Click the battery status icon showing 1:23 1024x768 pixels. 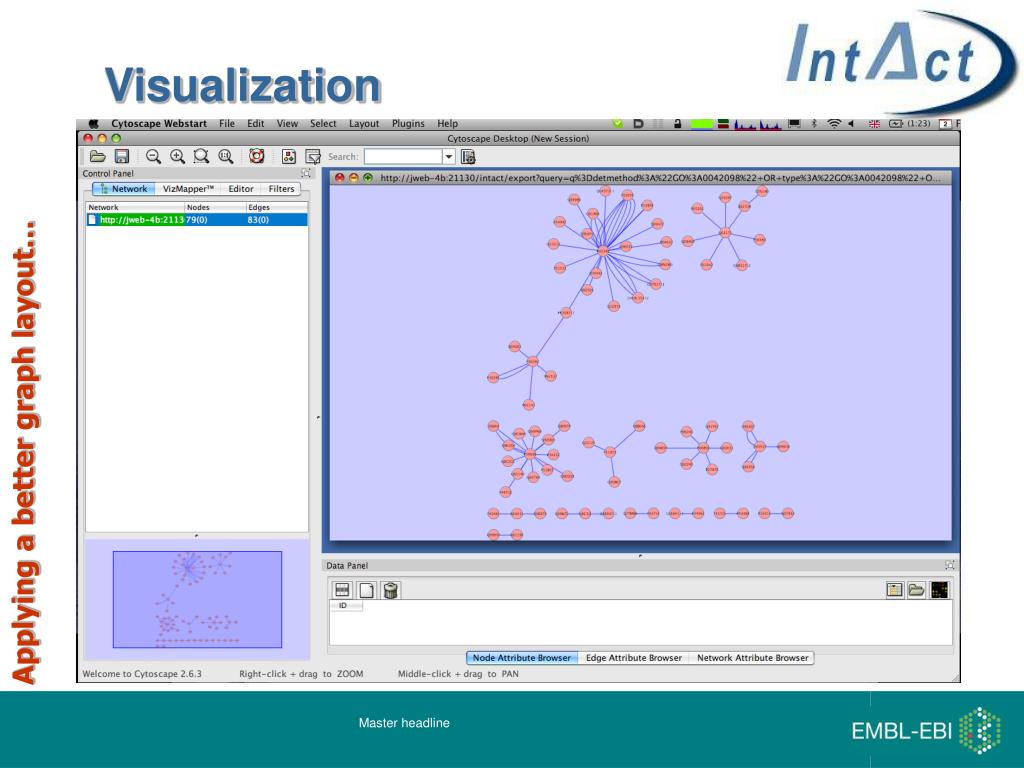pos(910,123)
